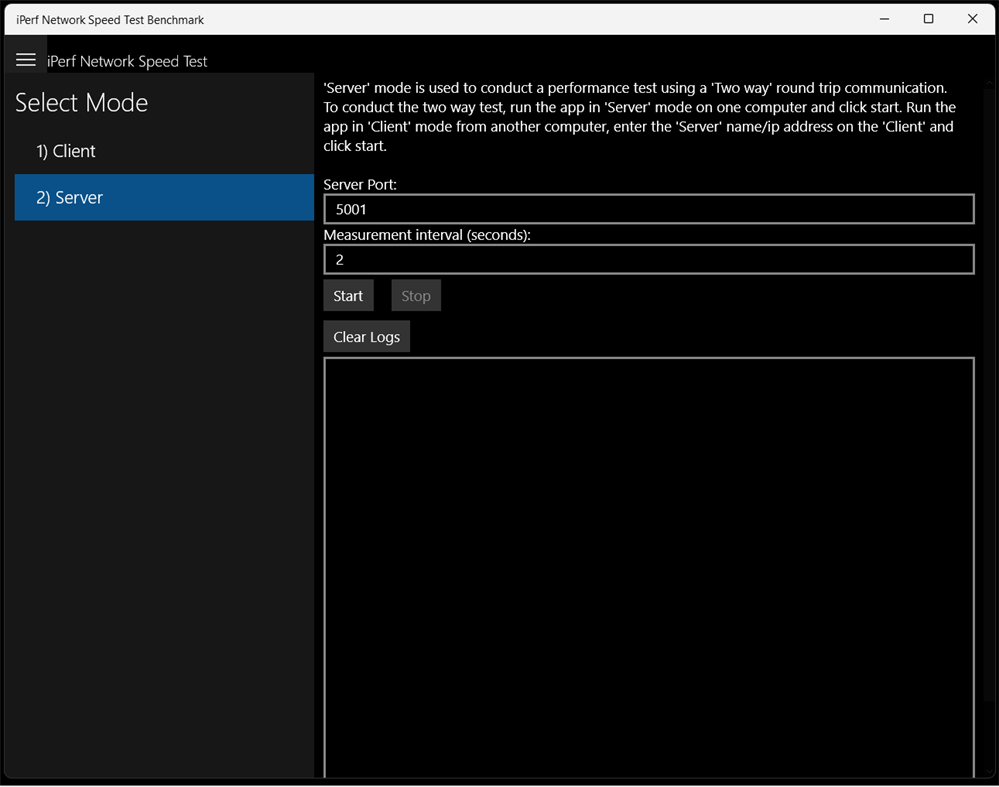Click the Select Mode heading
This screenshot has height=787, width=999.
tap(81, 102)
